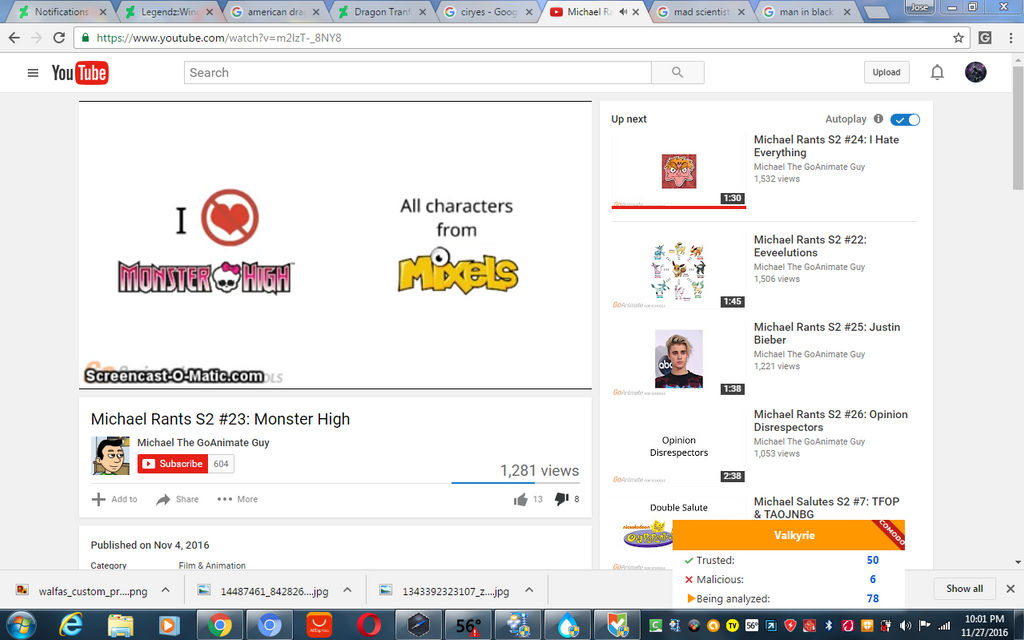The height and width of the screenshot is (640, 1024).
Task: Open Michael Salutes S2 #7 video link
Action: click(826, 507)
